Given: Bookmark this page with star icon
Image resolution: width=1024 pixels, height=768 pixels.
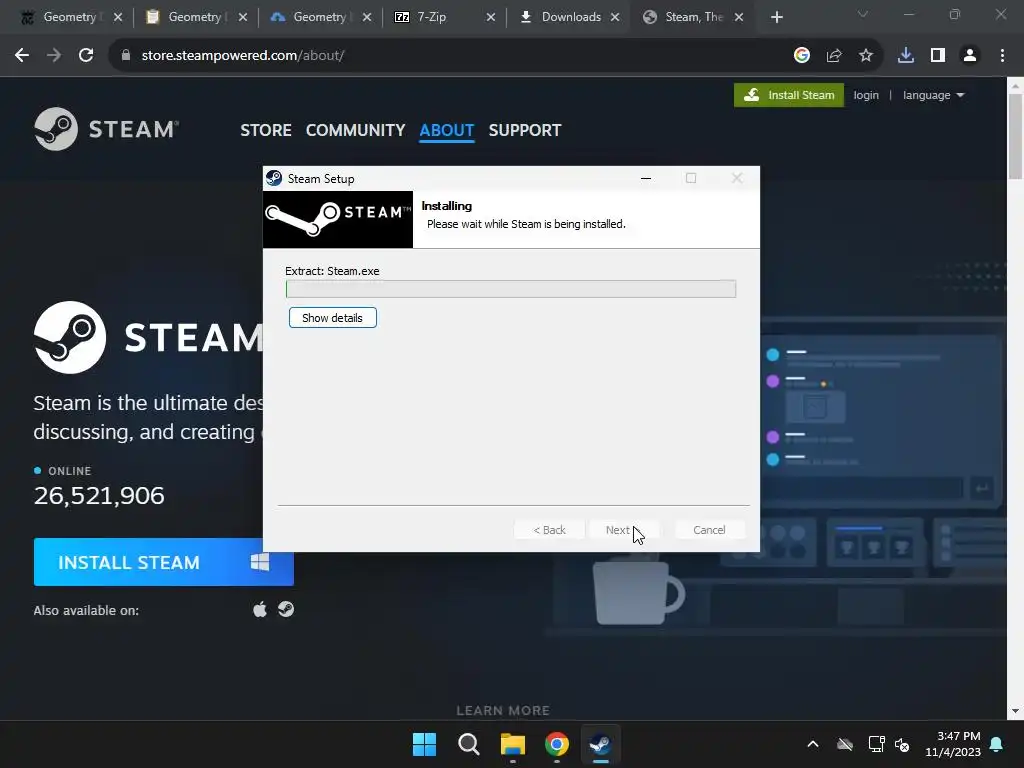Looking at the screenshot, I should pyautogui.click(x=865, y=56).
